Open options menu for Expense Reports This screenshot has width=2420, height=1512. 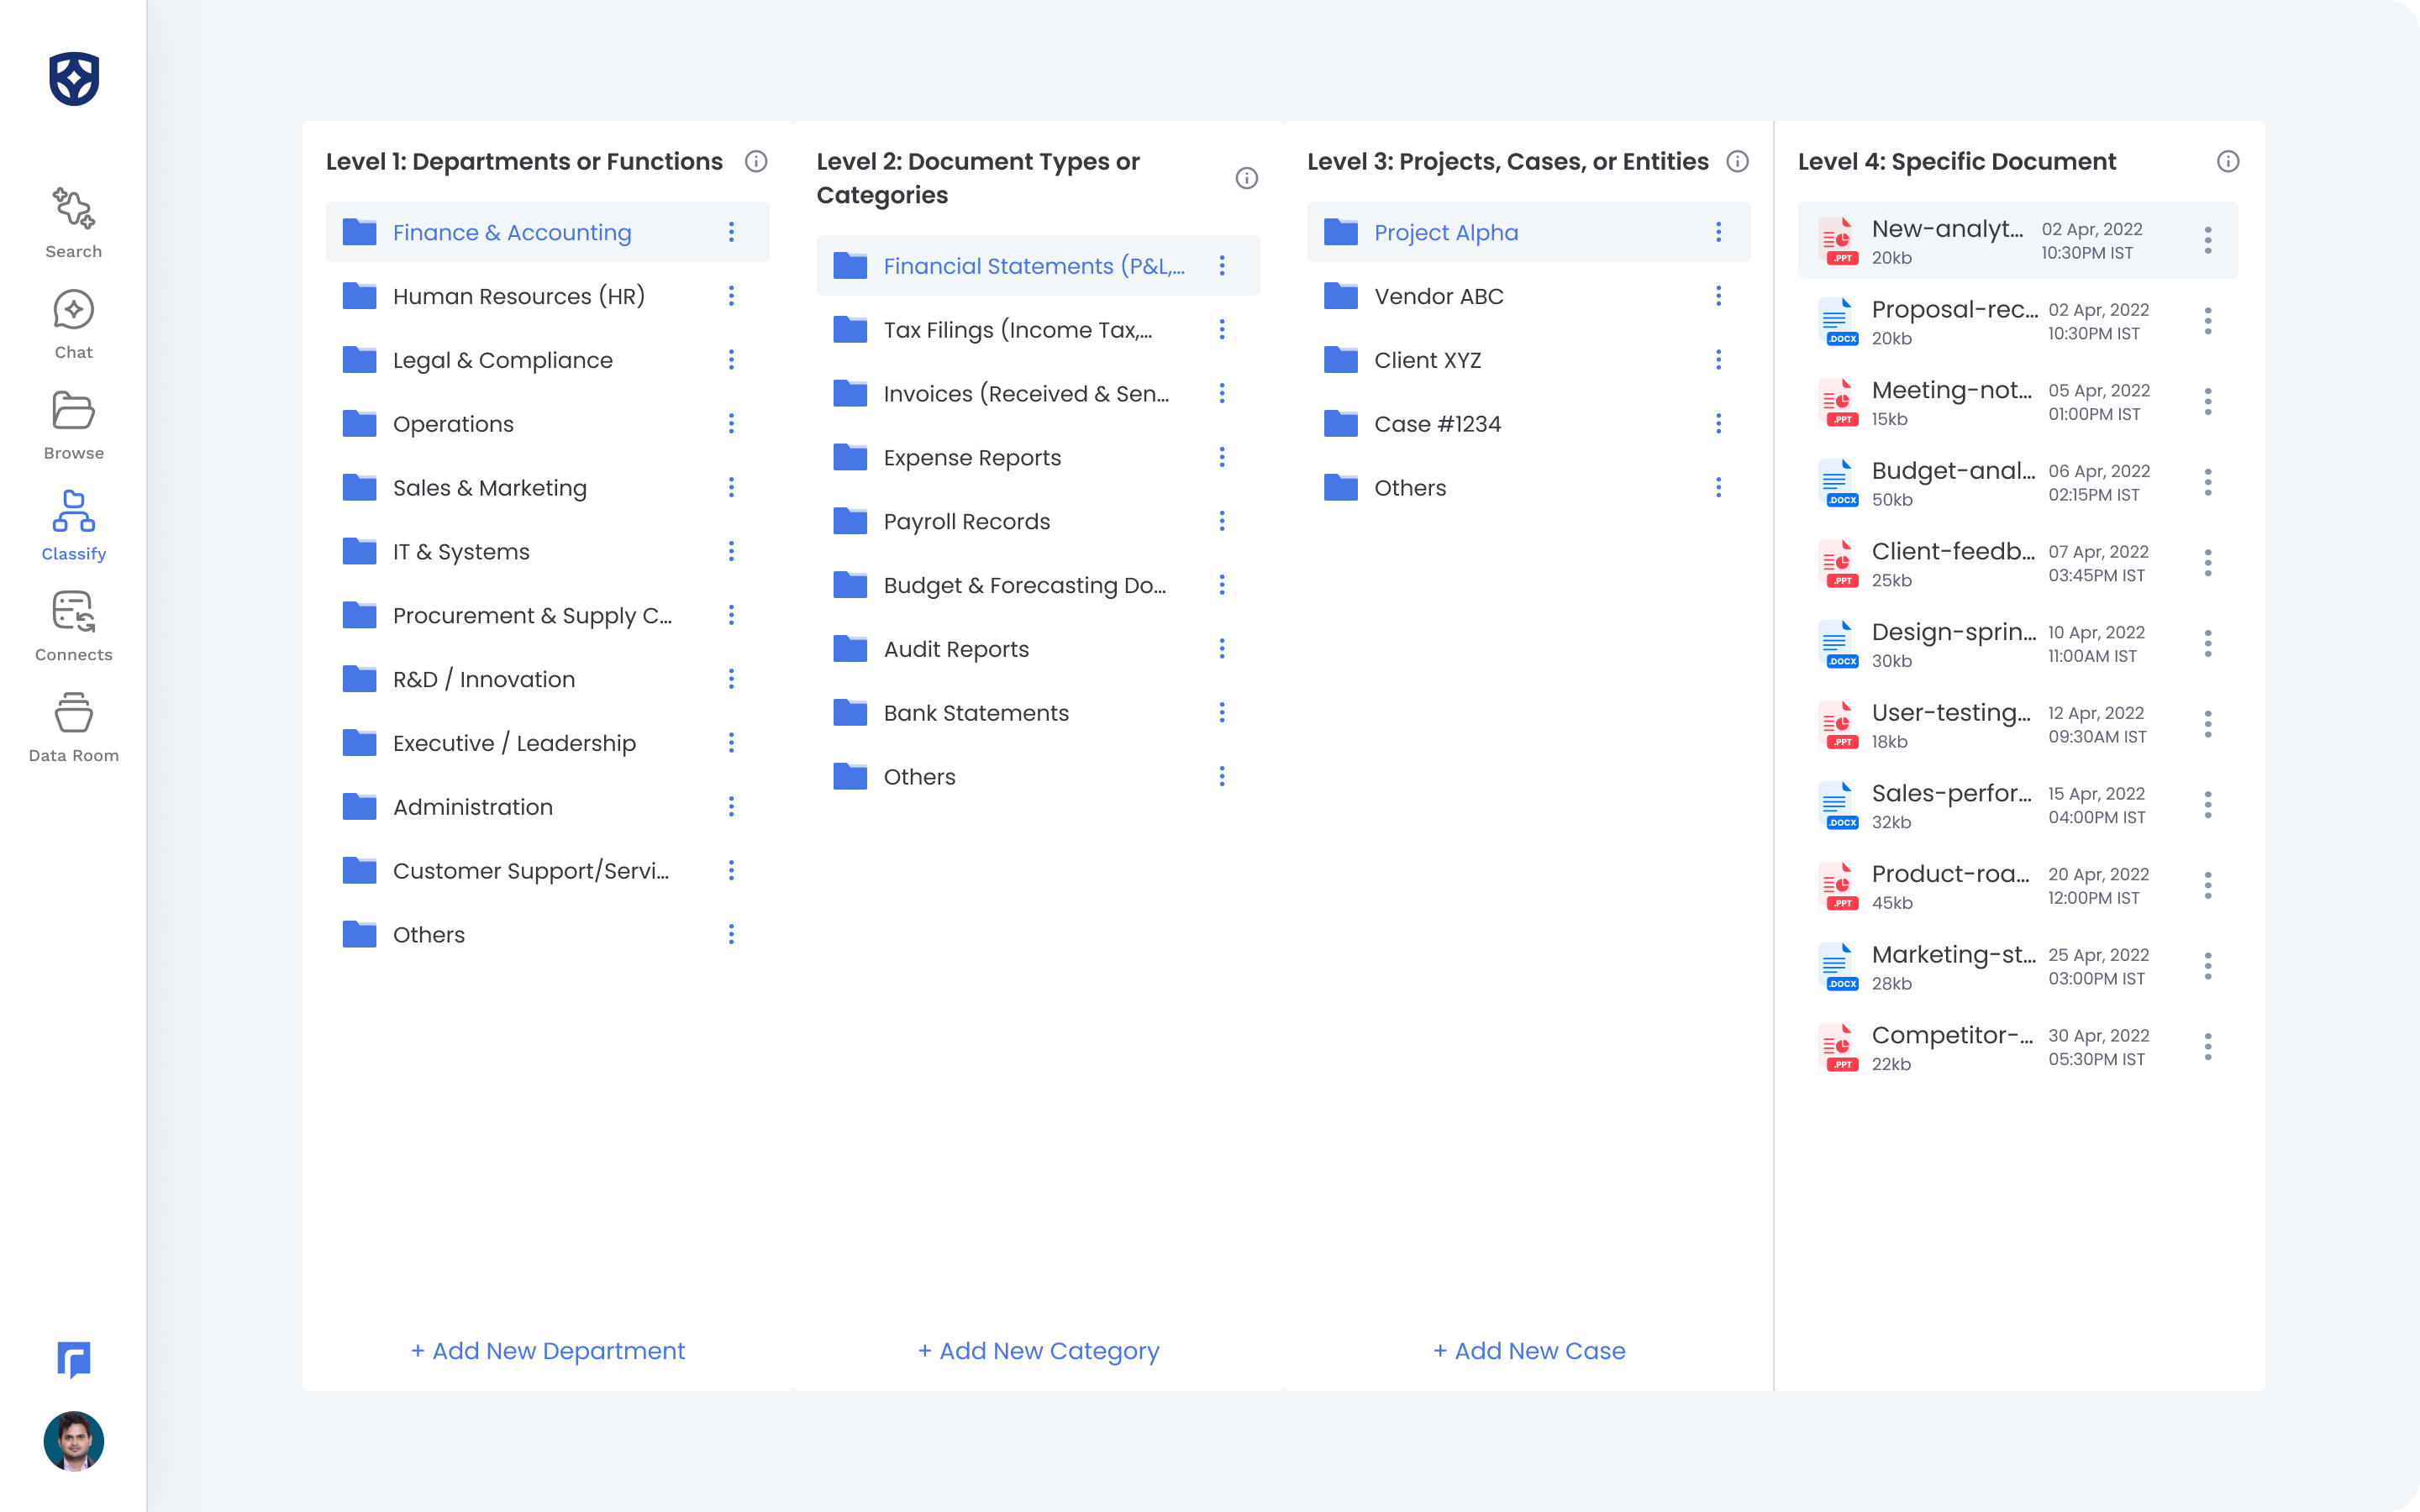[1222, 458]
